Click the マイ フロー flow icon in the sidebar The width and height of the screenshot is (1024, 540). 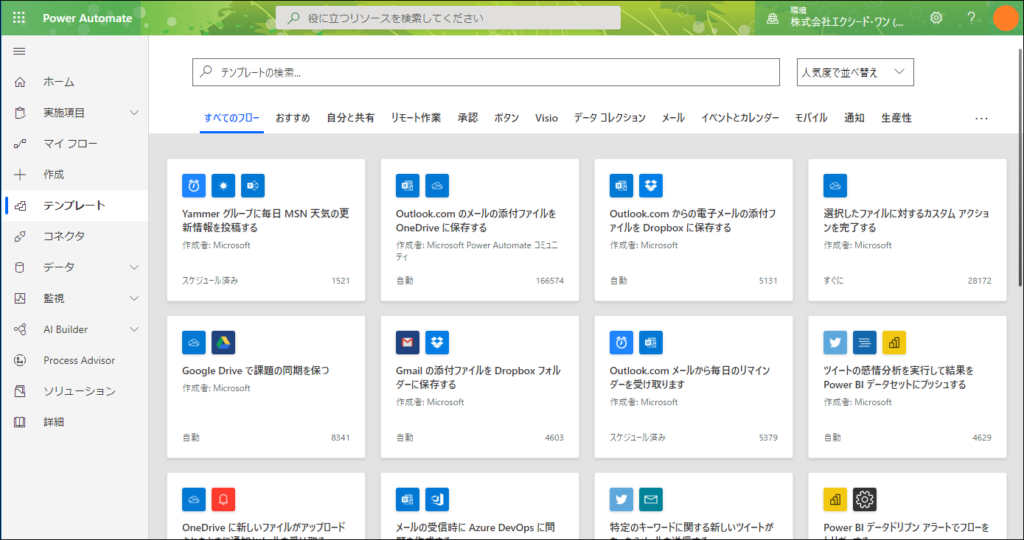coord(20,144)
